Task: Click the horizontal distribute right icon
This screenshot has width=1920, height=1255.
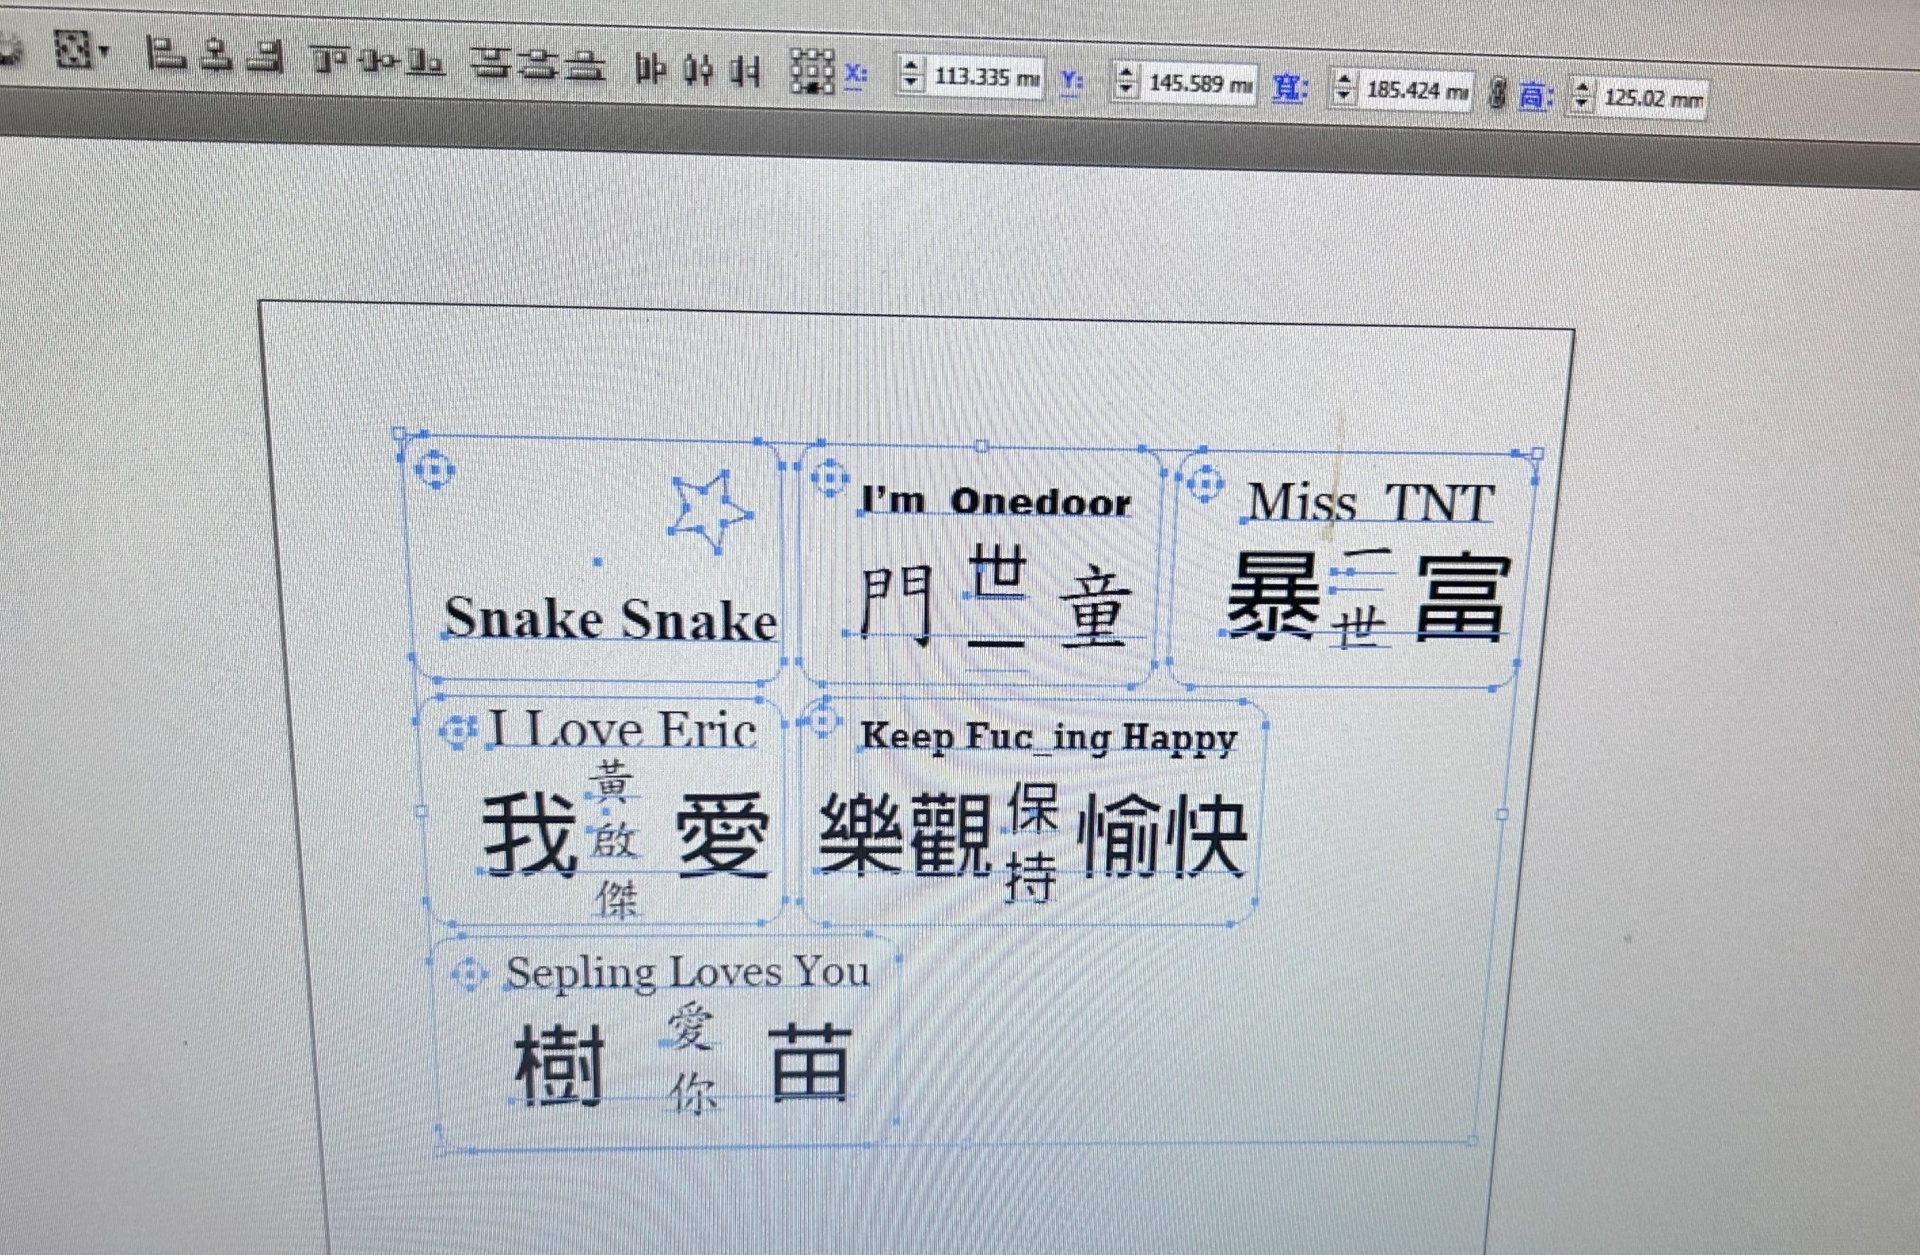Action: click(x=746, y=71)
